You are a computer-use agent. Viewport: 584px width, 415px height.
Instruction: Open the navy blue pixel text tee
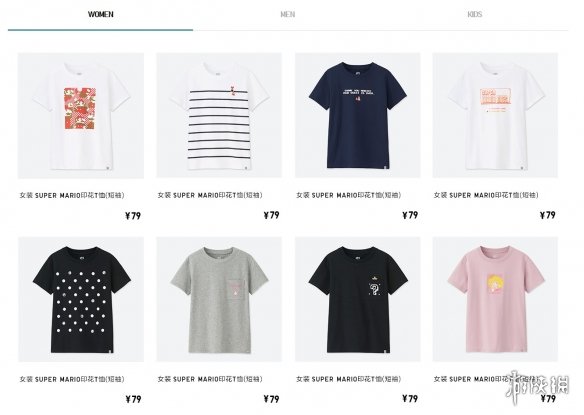[358, 115]
